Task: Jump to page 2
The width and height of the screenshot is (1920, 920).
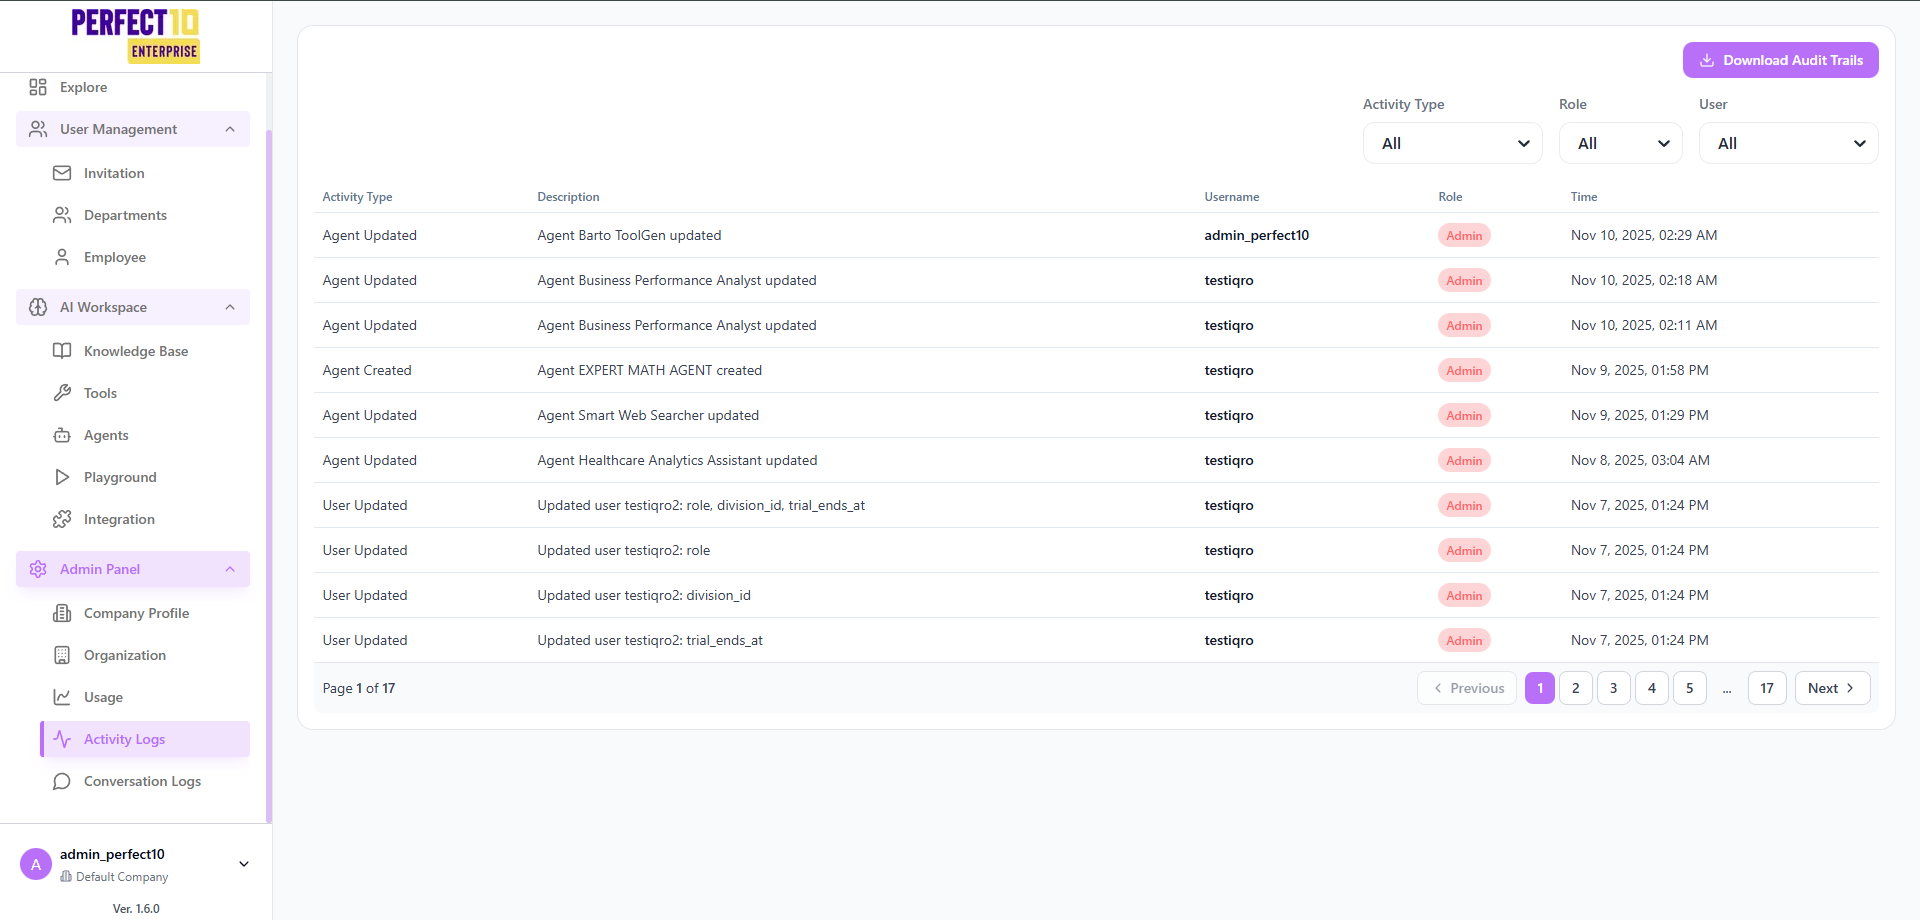Action: [x=1576, y=688]
